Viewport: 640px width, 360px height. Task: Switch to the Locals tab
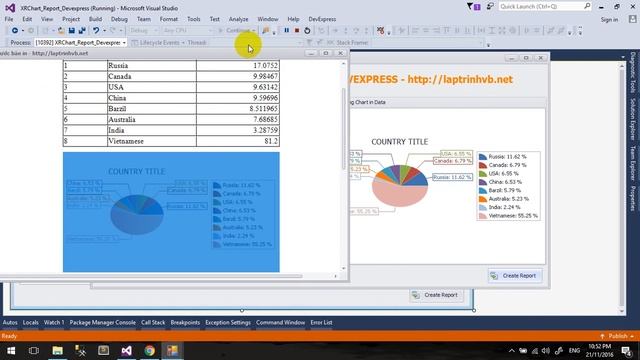tap(30, 322)
